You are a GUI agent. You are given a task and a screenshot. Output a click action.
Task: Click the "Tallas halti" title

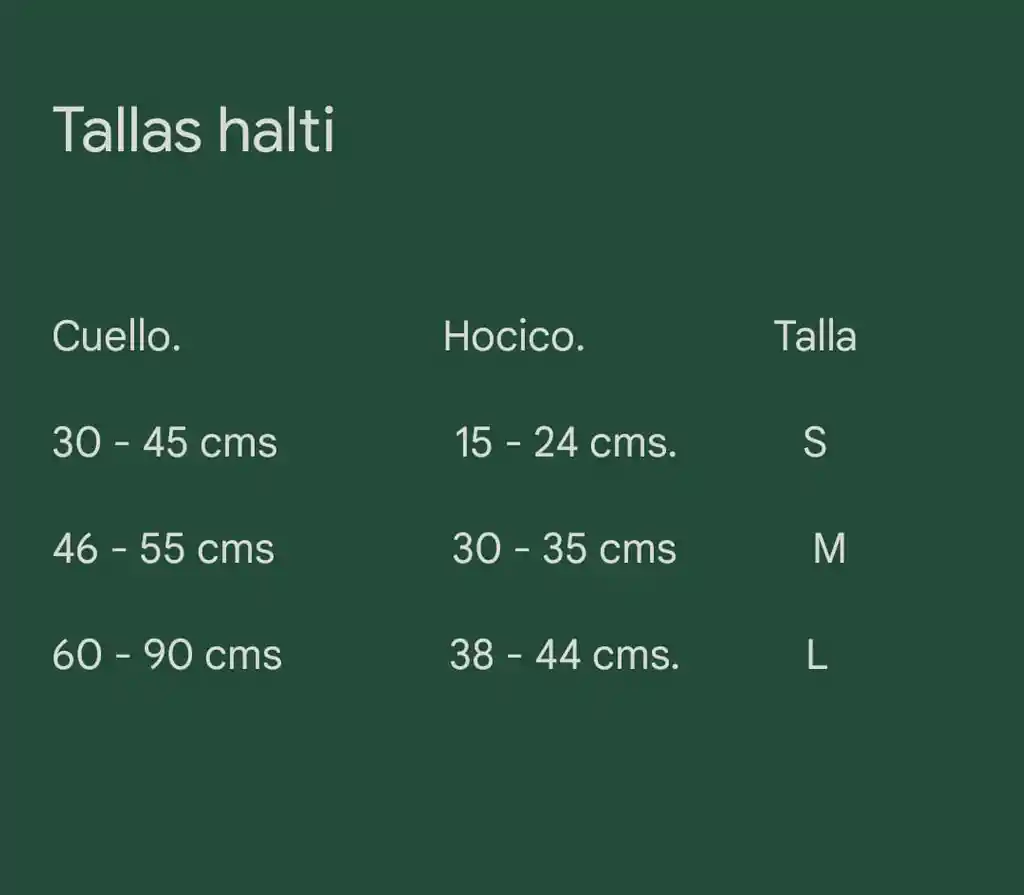(x=193, y=130)
